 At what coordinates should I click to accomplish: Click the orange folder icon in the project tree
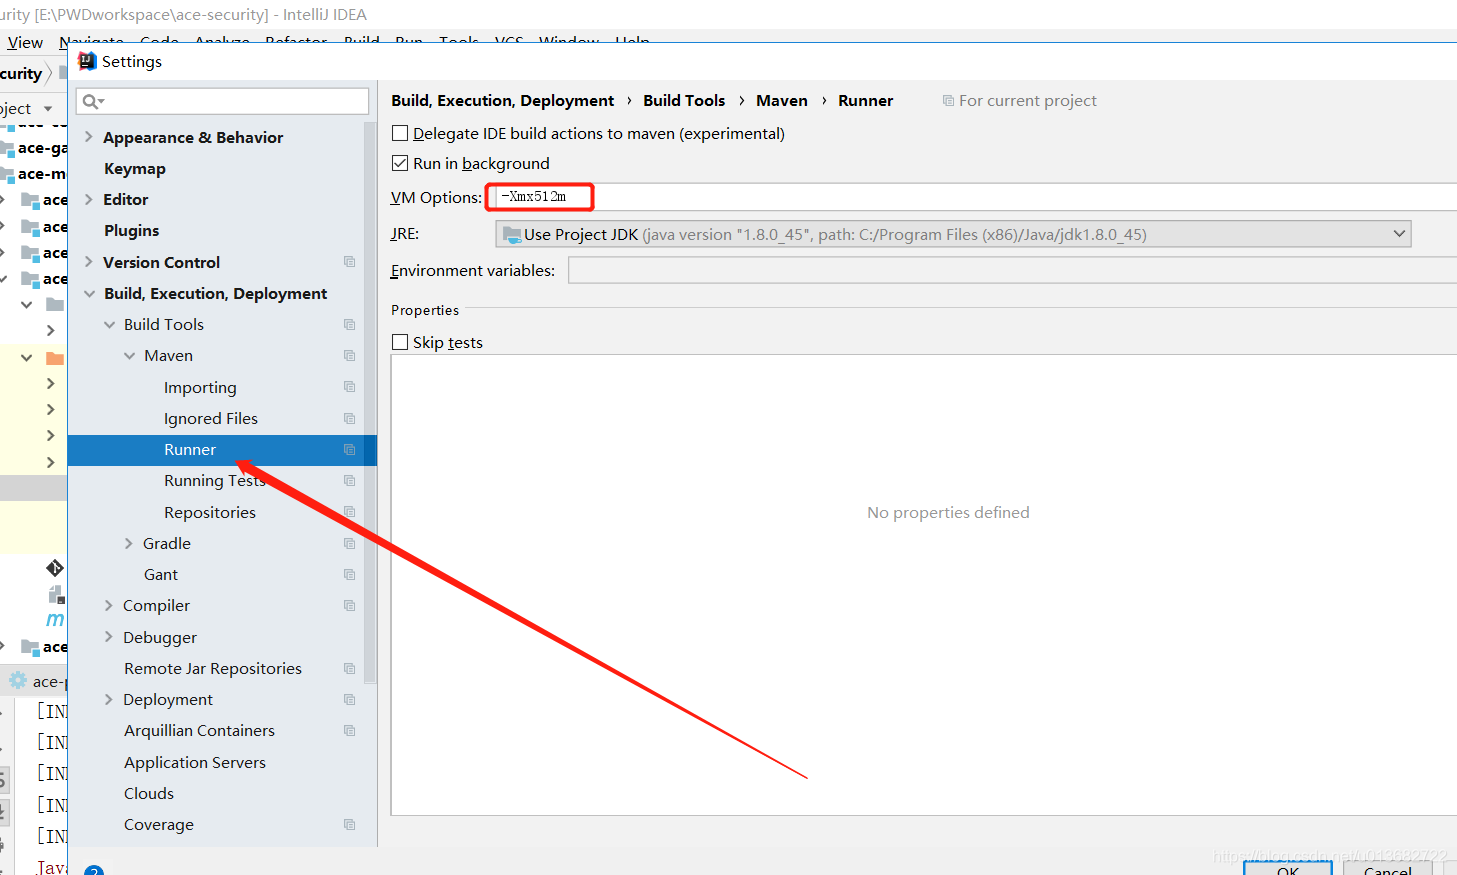pos(55,358)
